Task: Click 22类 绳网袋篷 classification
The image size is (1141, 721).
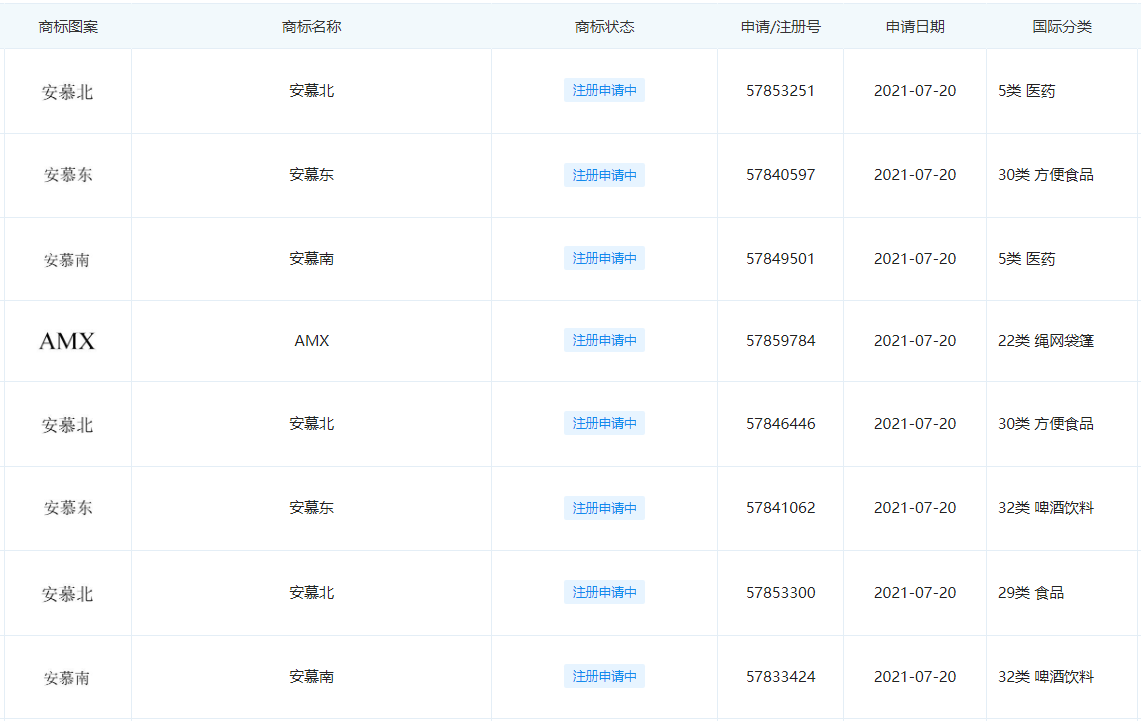Action: (x=1046, y=340)
